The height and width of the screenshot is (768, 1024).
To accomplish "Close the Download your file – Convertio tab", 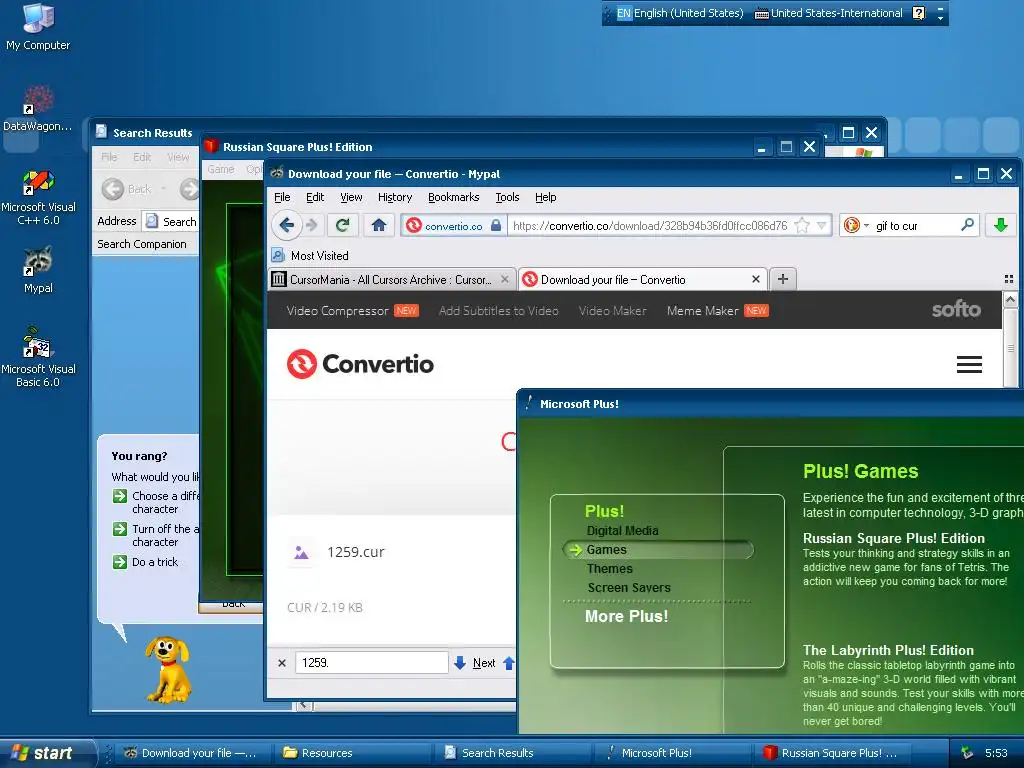I will pos(756,280).
